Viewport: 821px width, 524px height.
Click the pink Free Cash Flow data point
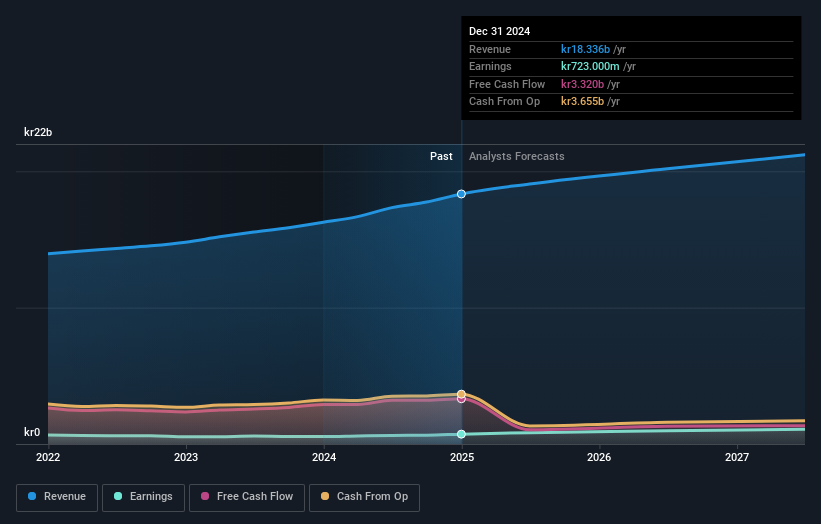(x=461, y=399)
